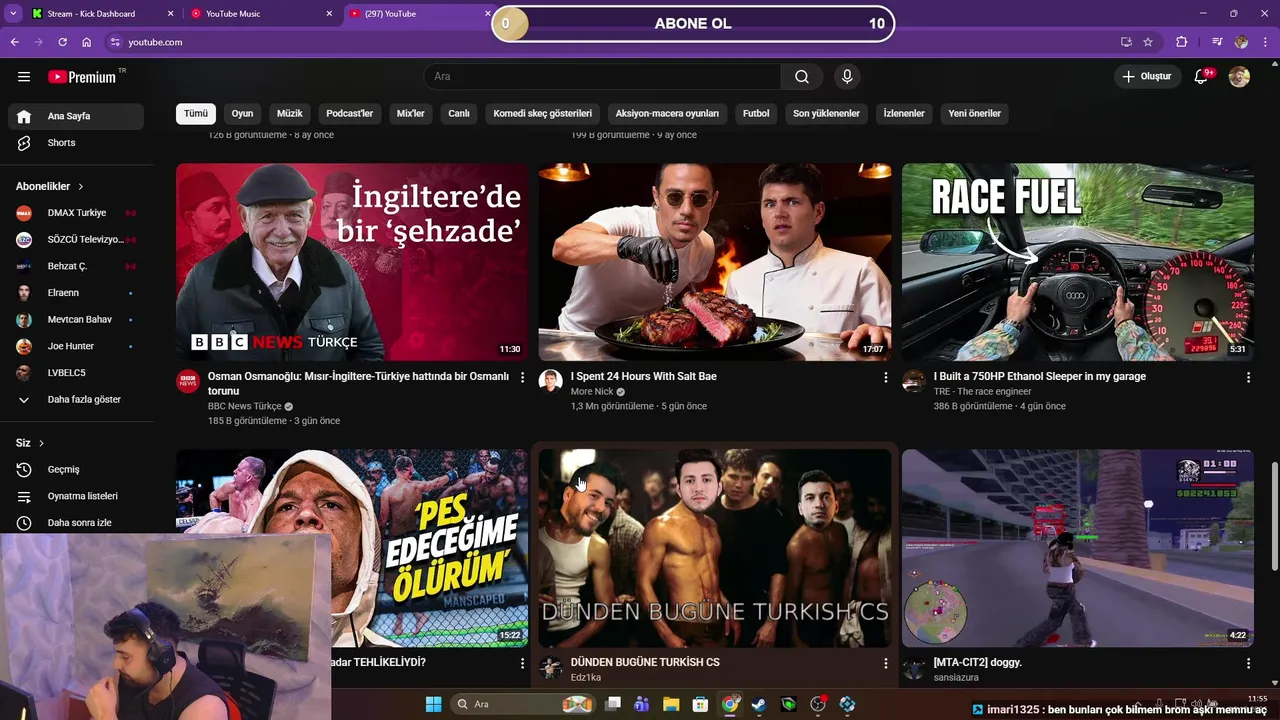
Task: Launch Steam from the taskbar
Action: [x=759, y=704]
